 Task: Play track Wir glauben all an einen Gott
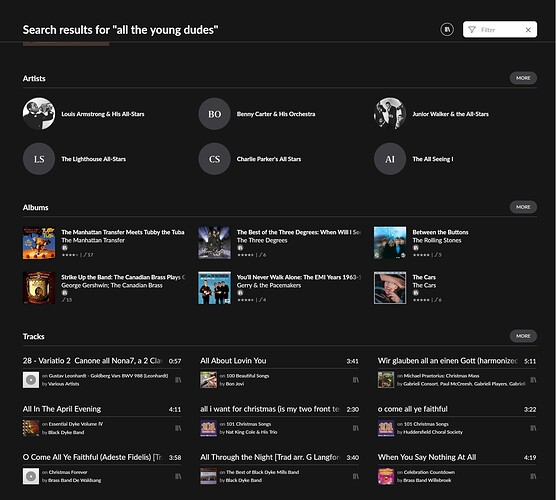tap(447, 361)
